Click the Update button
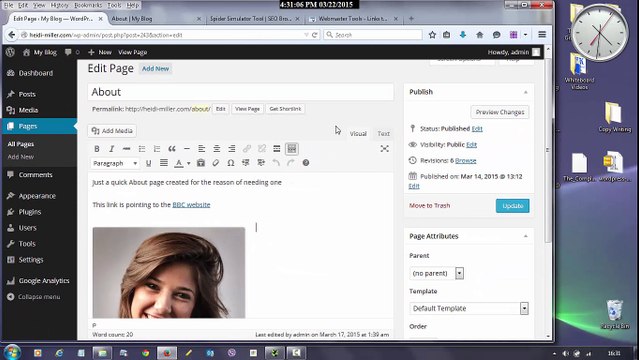The image size is (639, 360). 512,206
